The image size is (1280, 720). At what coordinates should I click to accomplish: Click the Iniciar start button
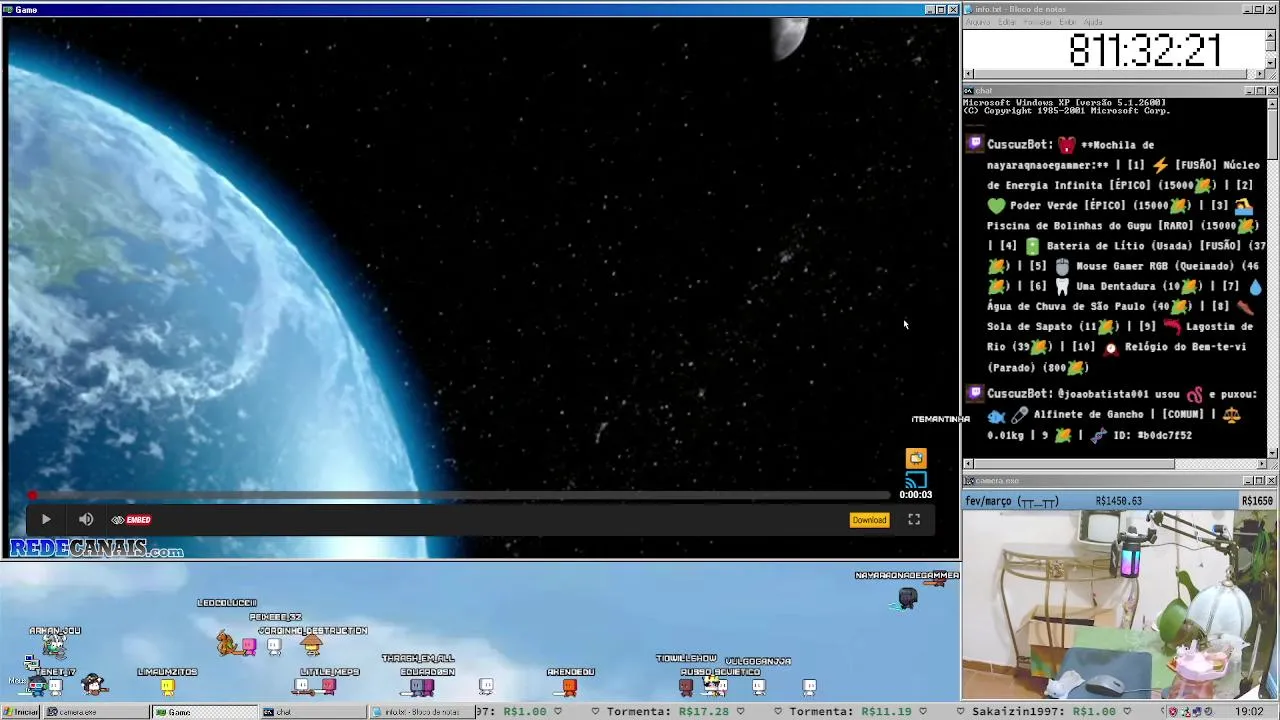click(x=21, y=712)
